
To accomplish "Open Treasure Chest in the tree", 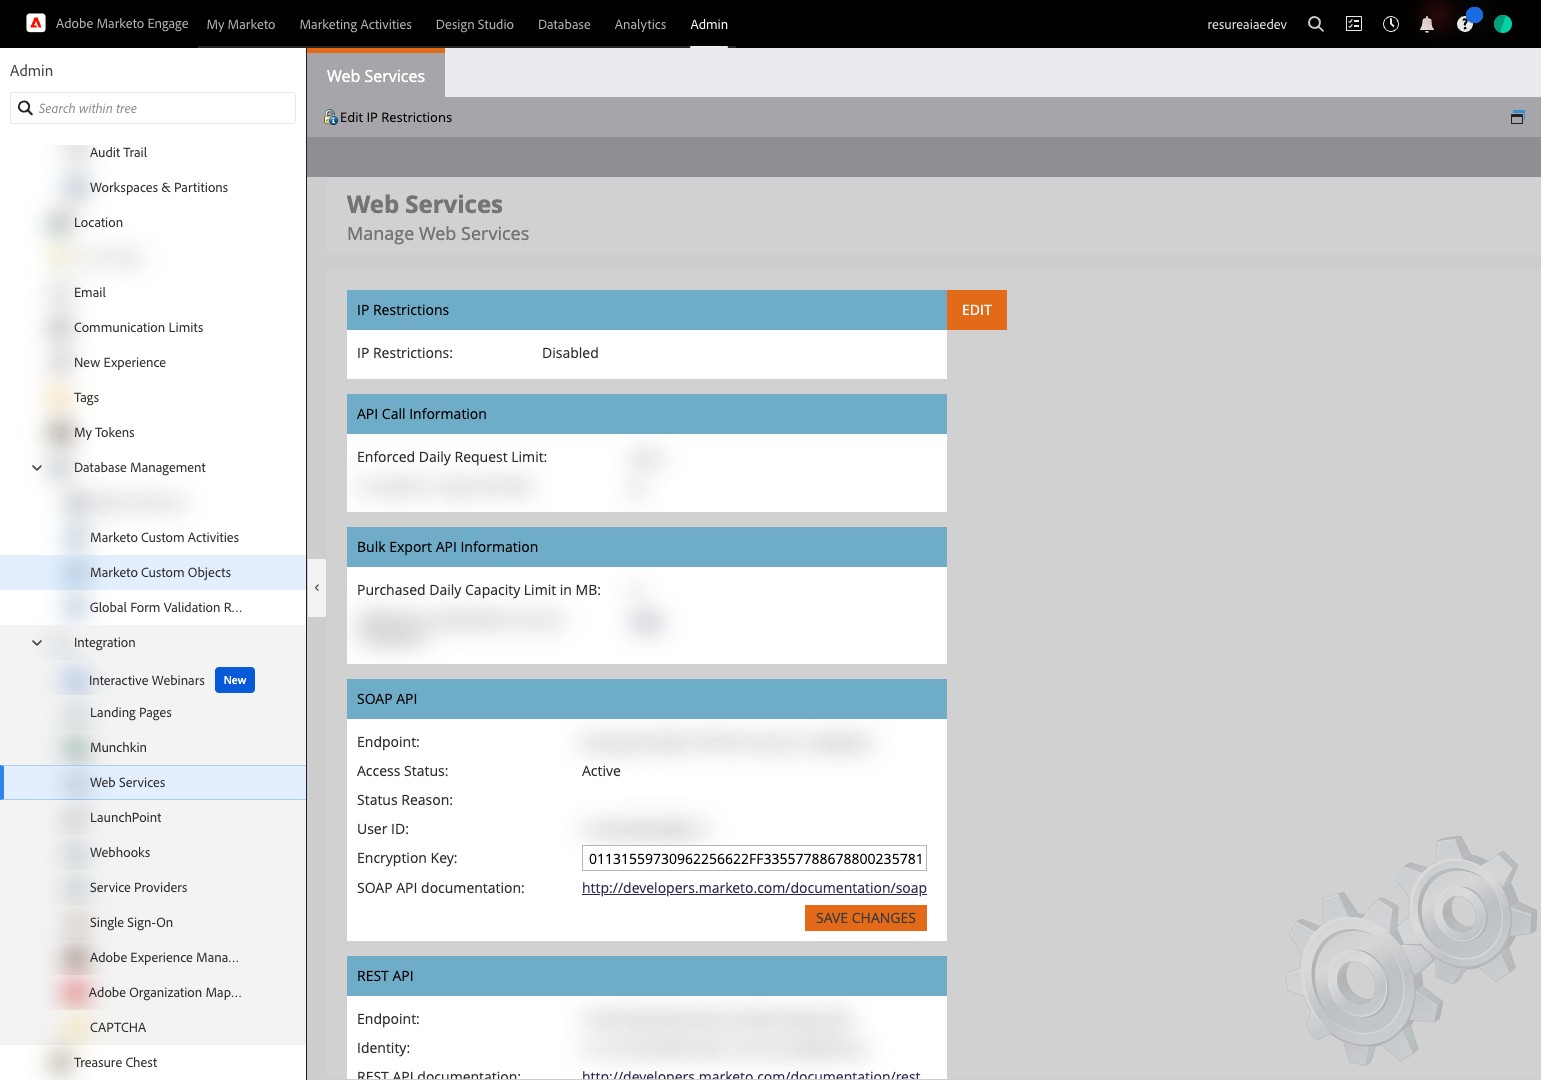I will coord(115,1063).
